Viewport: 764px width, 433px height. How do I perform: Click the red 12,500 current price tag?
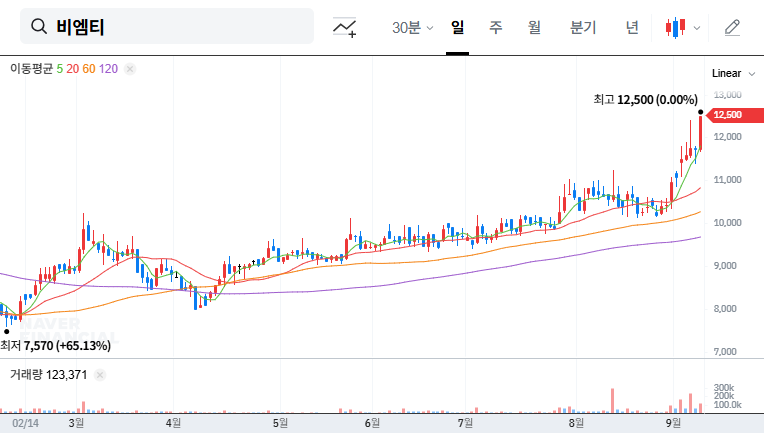(728, 114)
